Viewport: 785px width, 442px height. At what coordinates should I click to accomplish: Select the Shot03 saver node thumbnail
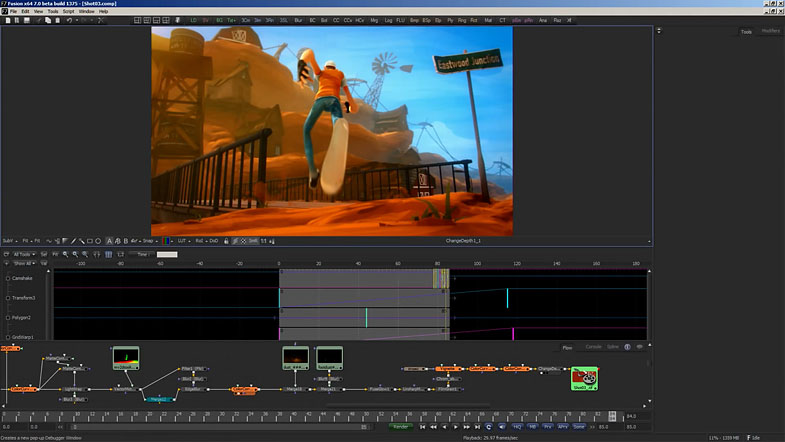click(584, 377)
